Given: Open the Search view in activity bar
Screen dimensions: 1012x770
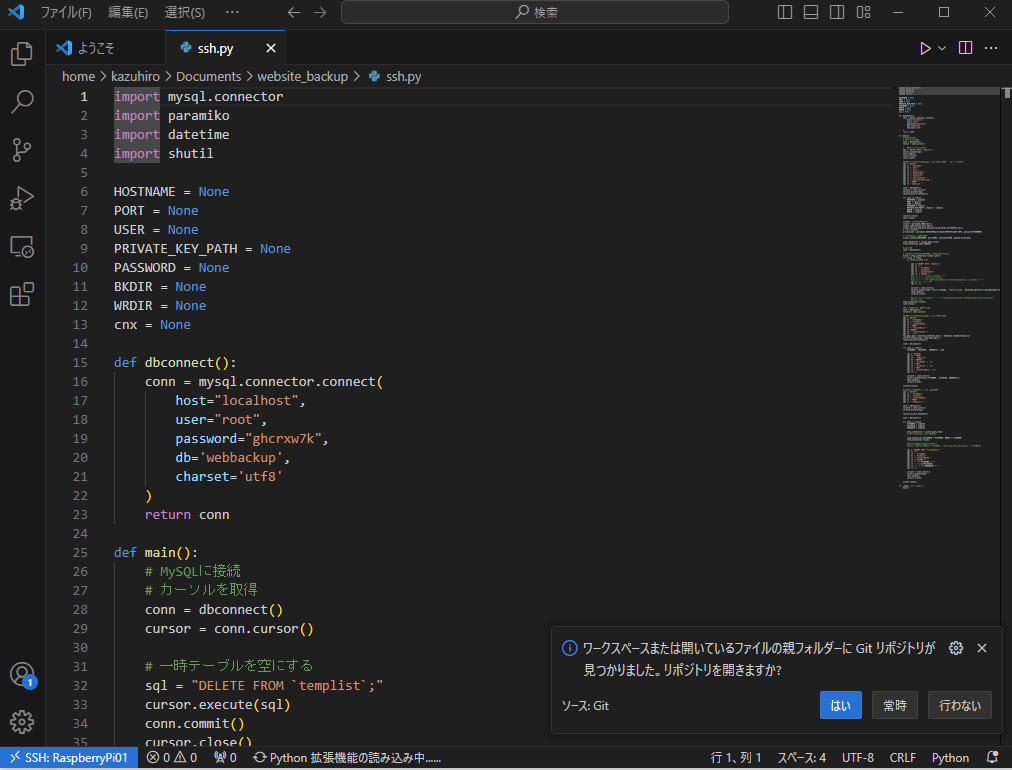Looking at the screenshot, I should coord(22,102).
